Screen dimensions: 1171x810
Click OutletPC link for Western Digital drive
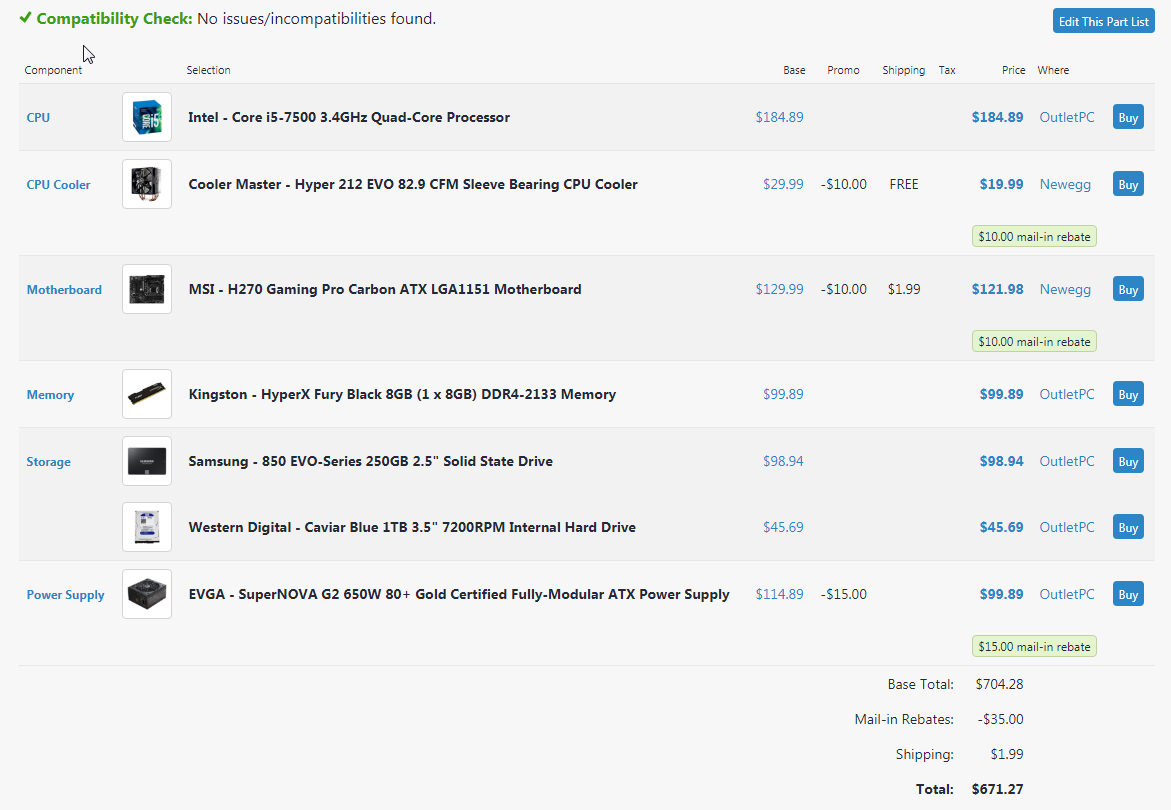coord(1067,527)
